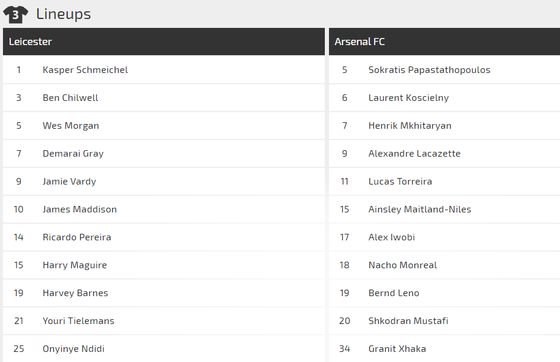Viewport: 560px width, 362px height.
Task: Select Youri Tielemans in Leicester lineup
Action: click(78, 321)
